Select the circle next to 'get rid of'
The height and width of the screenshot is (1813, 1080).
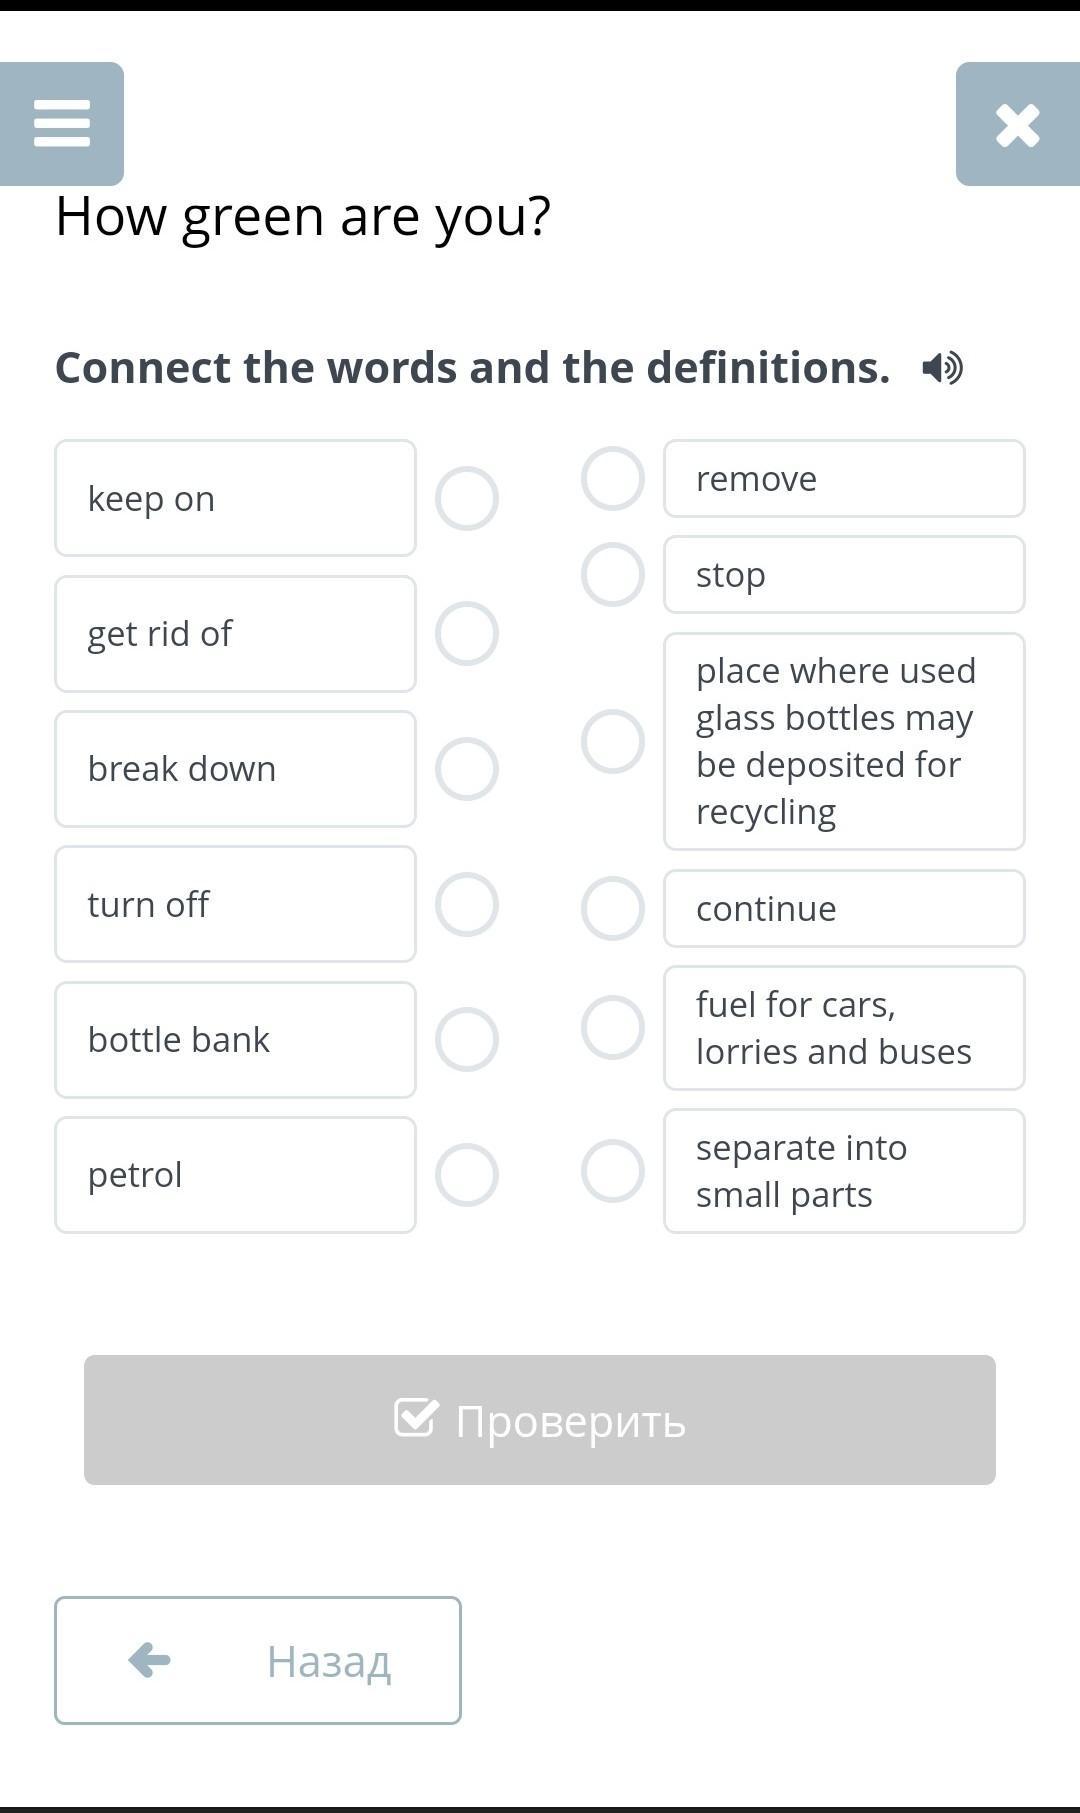[467, 634]
